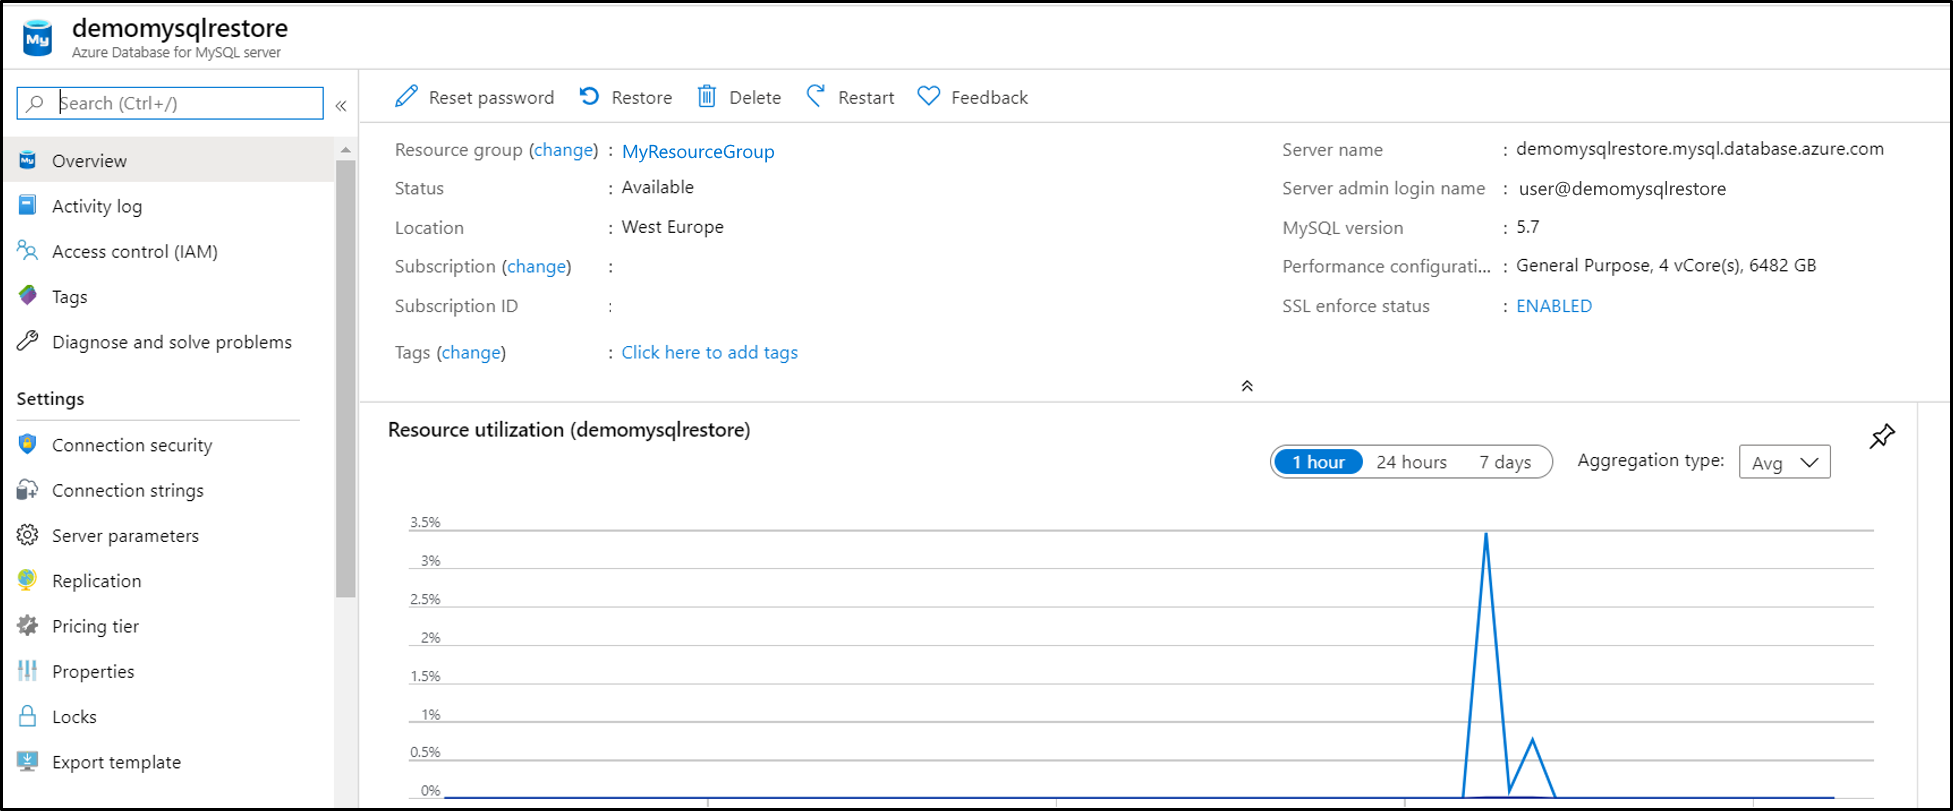The height and width of the screenshot is (811, 1953).
Task: Click the Tags icon in sidebar
Action: (28, 296)
